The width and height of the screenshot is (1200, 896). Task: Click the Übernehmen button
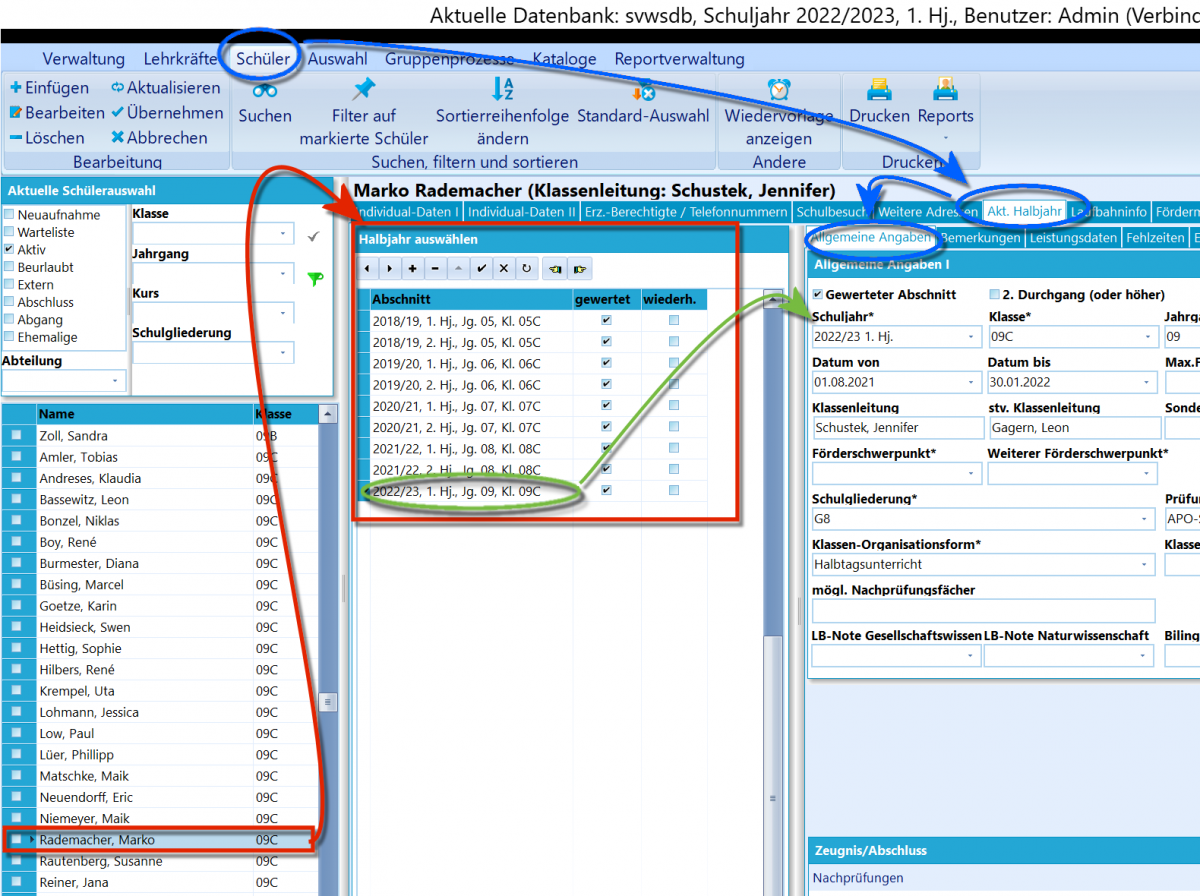click(x=167, y=113)
